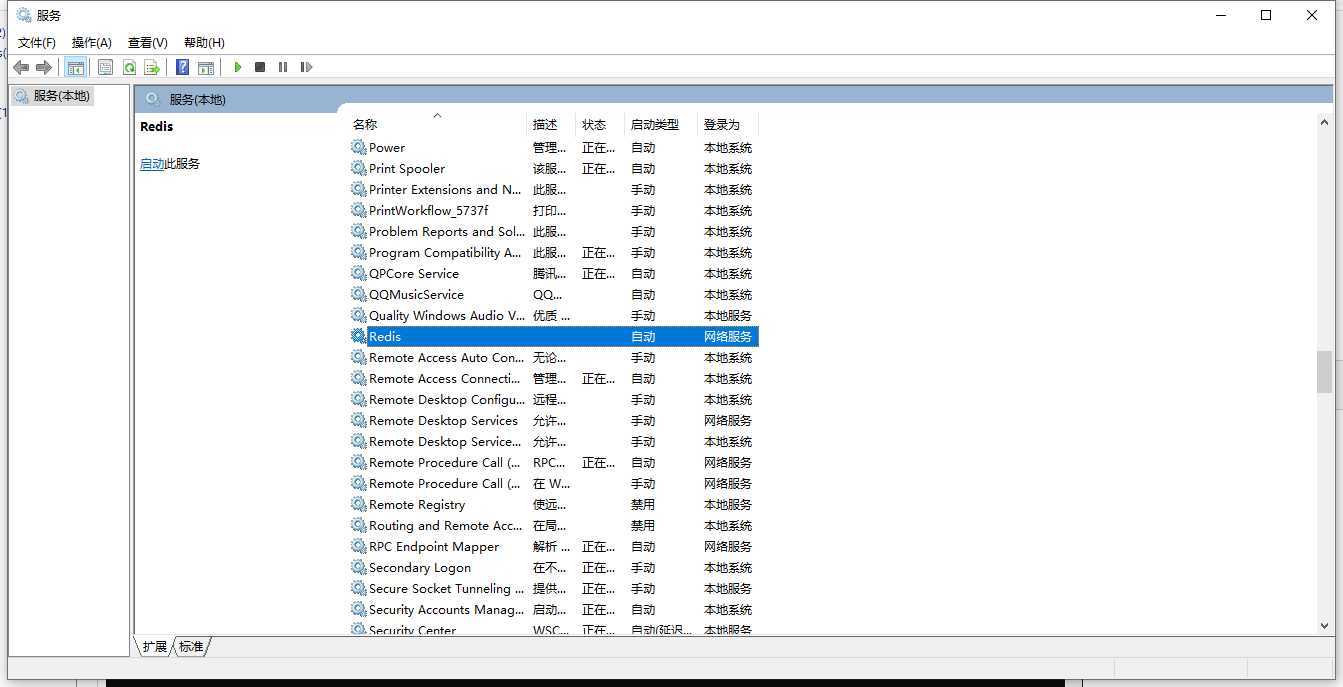Click the Export List toolbar icon
Screen dimensions: 1343x687
(152, 67)
